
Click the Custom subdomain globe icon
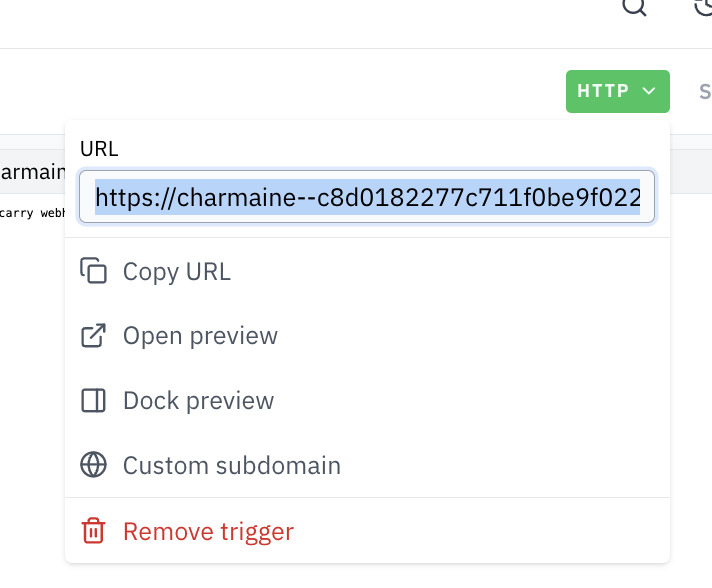point(93,466)
